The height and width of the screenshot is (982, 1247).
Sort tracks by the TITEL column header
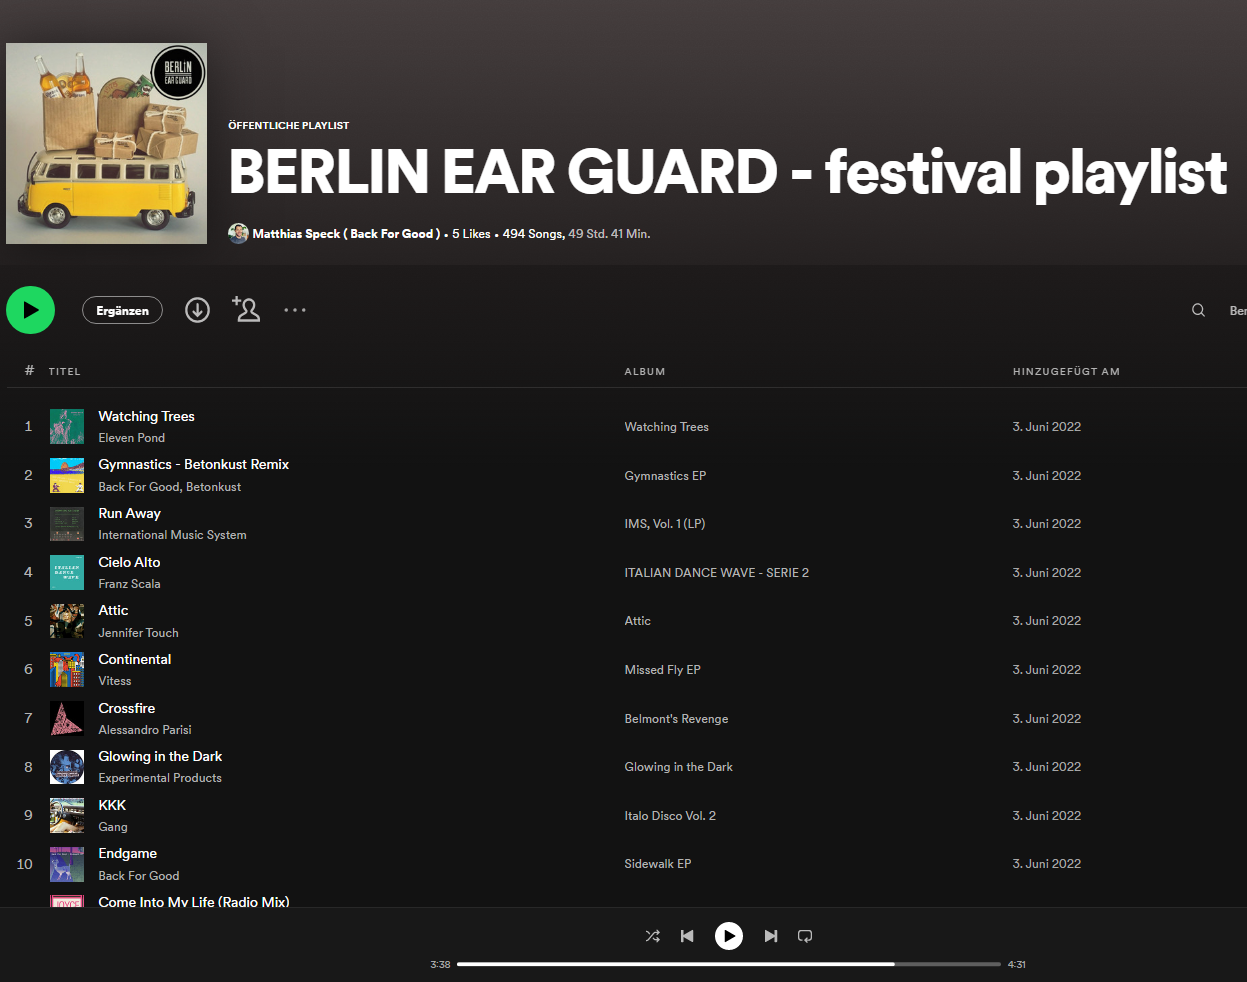64,371
